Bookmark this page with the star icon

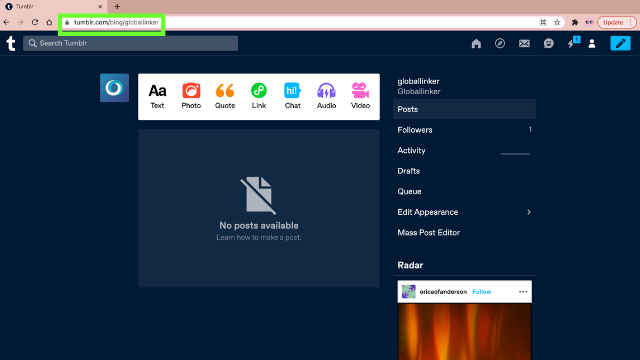point(557,22)
